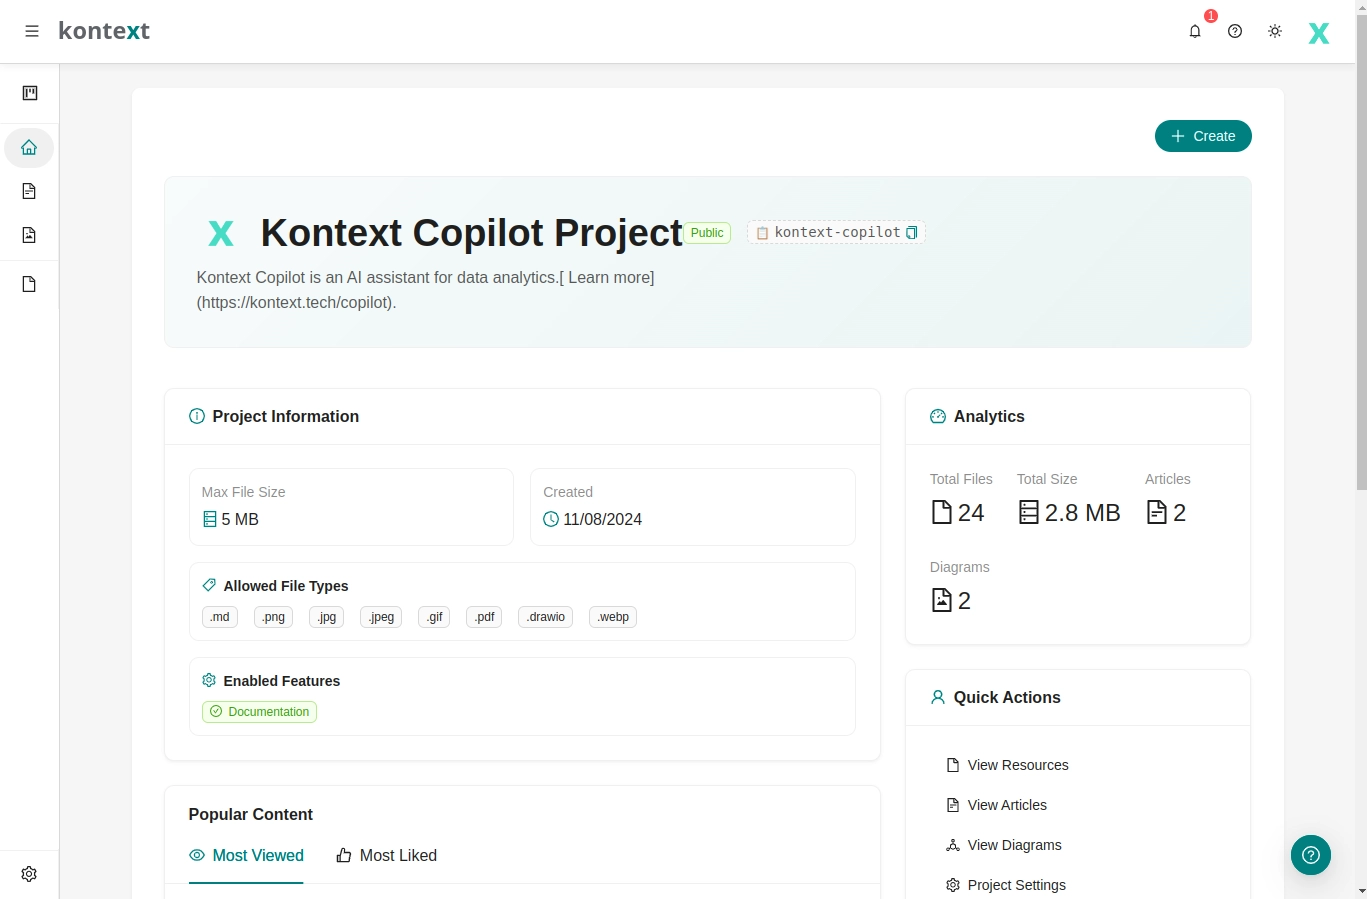Open resources file icon in sidebar
This screenshot has height=899, width=1367.
pyautogui.click(x=29, y=284)
